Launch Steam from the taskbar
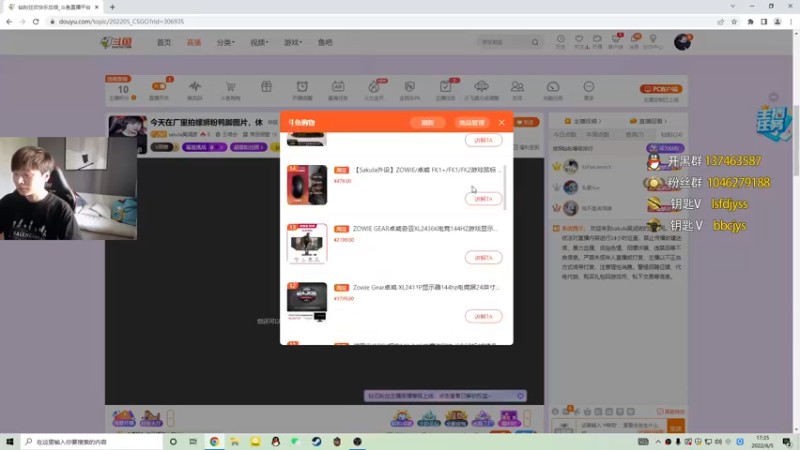The image size is (800, 450). (316, 441)
